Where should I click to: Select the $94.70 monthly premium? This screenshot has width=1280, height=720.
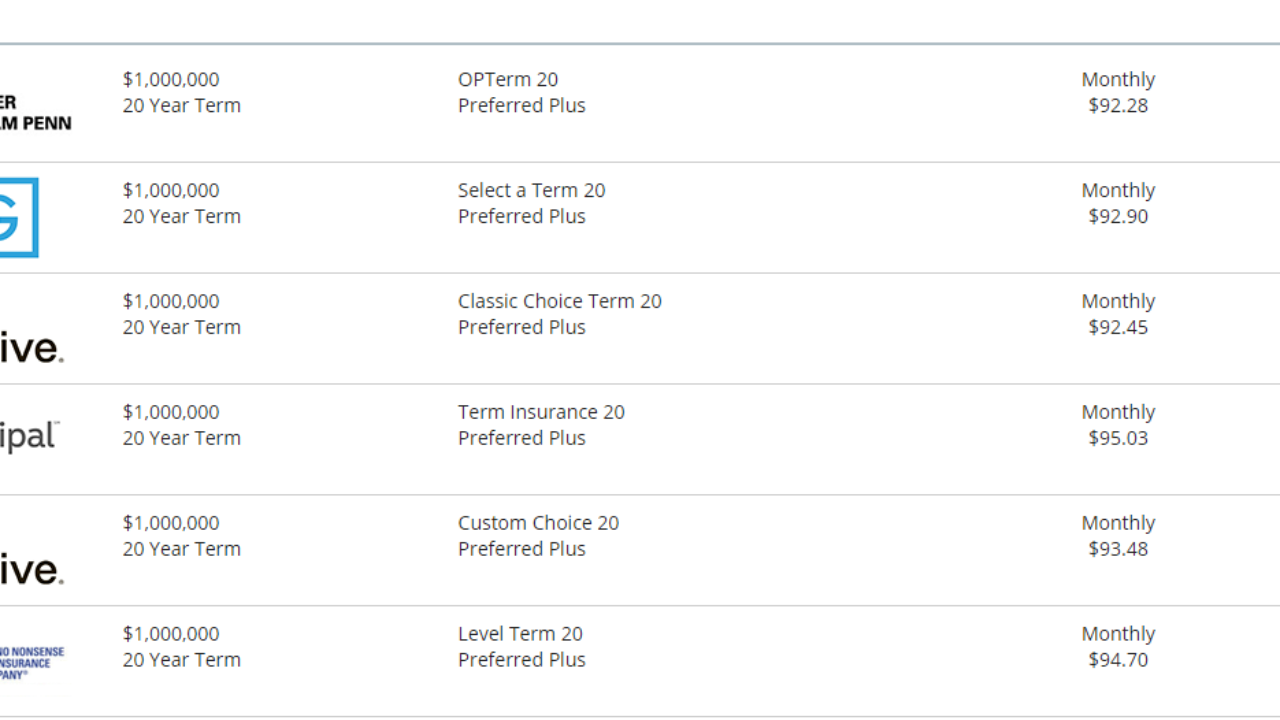tap(1118, 661)
